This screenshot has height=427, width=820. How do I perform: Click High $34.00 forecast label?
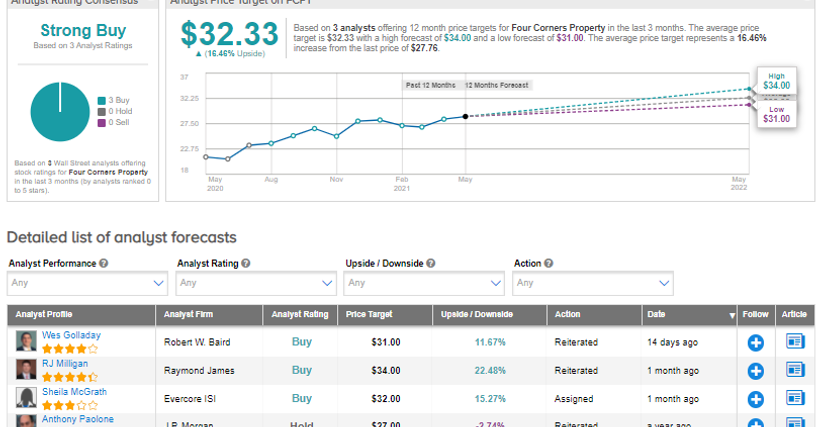[777, 81]
